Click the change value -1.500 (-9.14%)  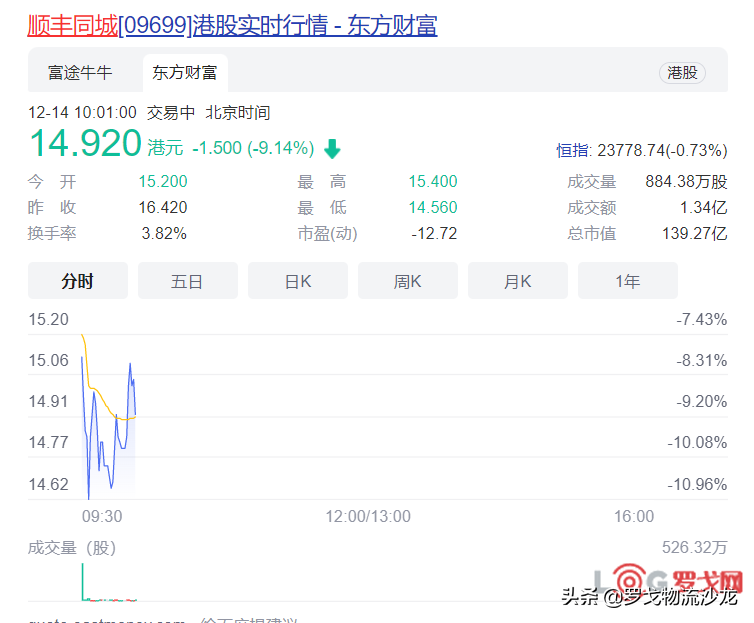(253, 148)
